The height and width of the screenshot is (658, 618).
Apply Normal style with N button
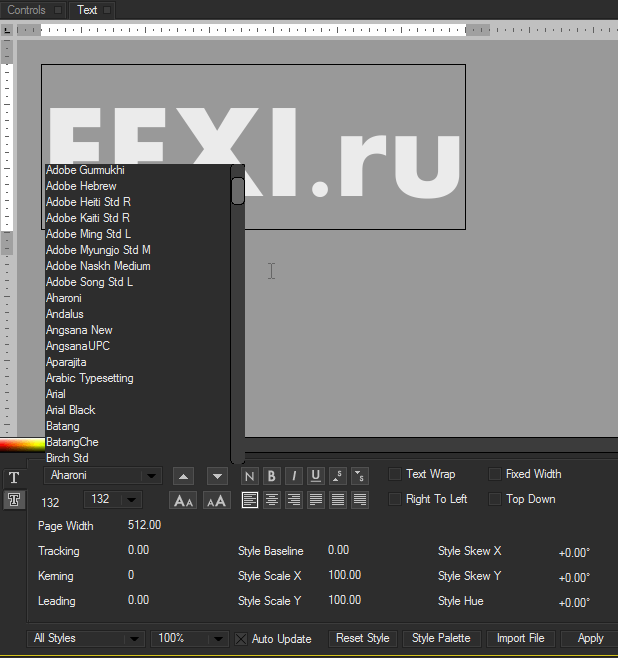pyautogui.click(x=250, y=476)
